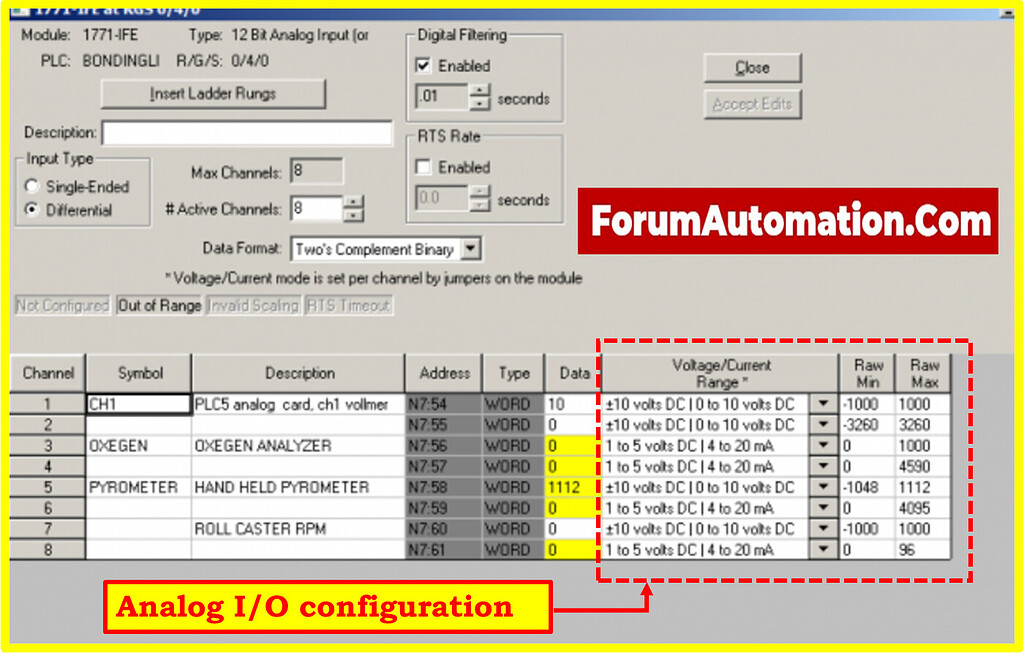Open channel 8 Voltage/Current Range dropdown
Viewport: 1024px width, 653px height.
(824, 549)
